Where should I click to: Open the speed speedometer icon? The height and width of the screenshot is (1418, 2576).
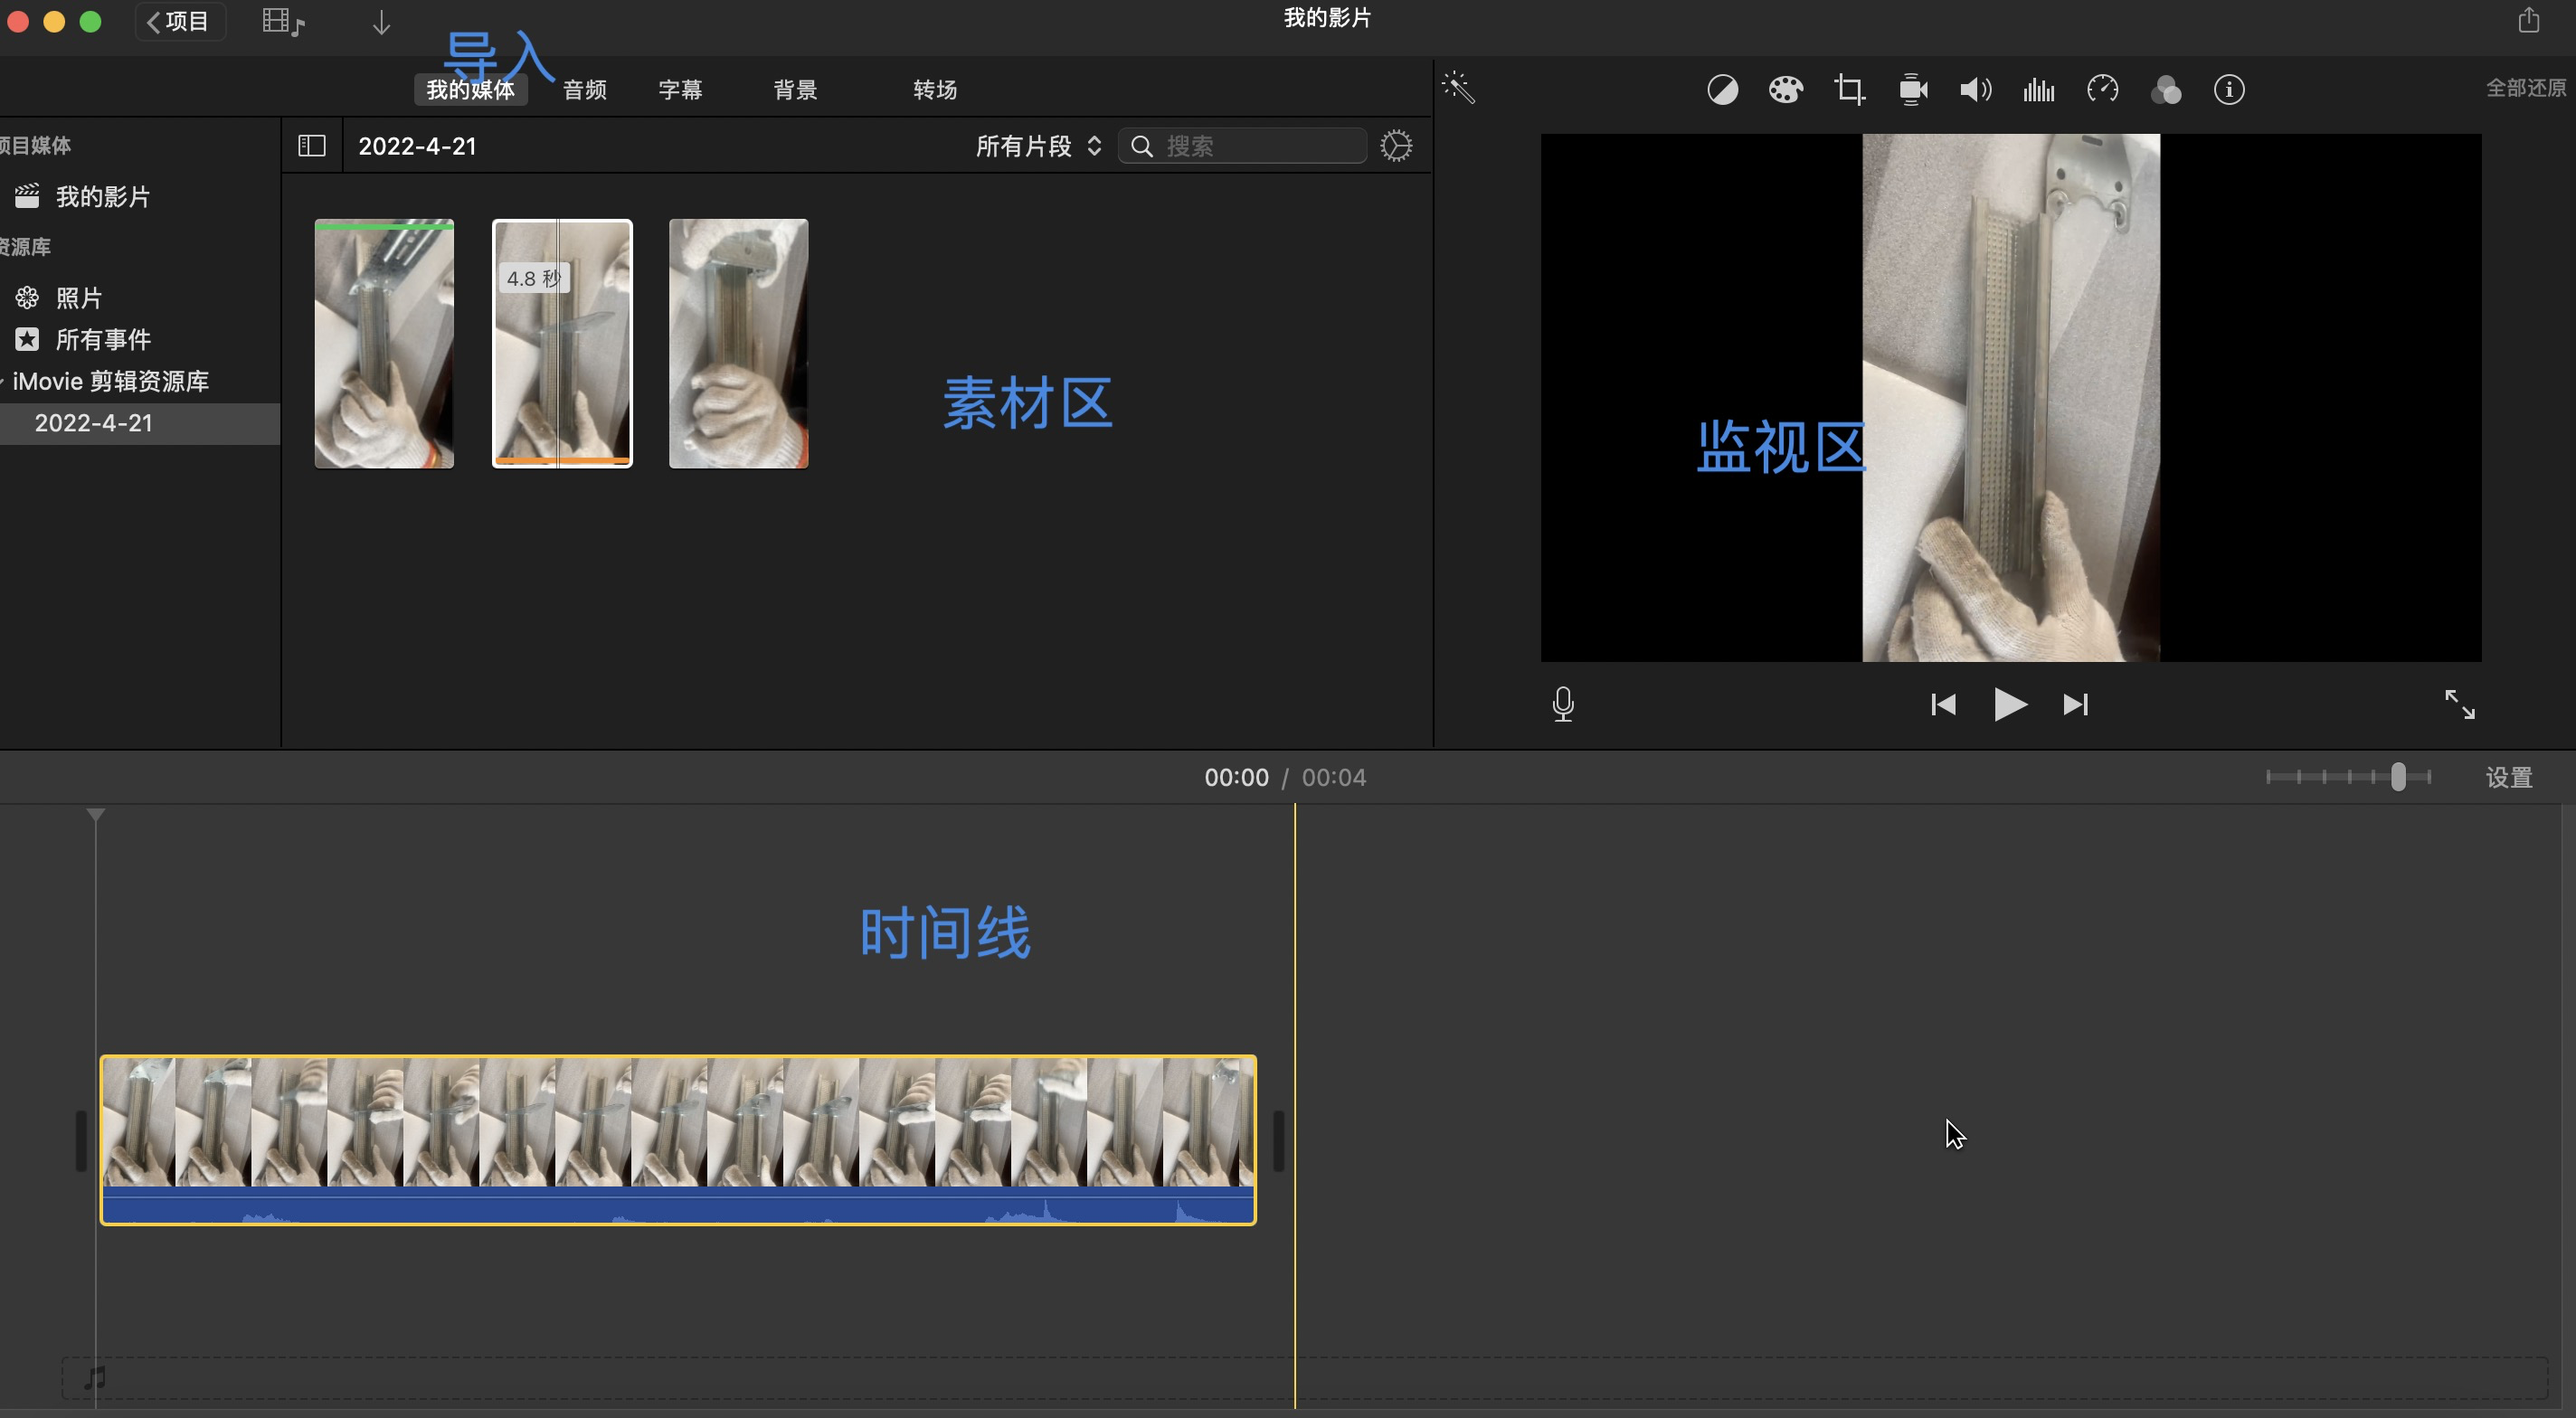tap(2102, 89)
